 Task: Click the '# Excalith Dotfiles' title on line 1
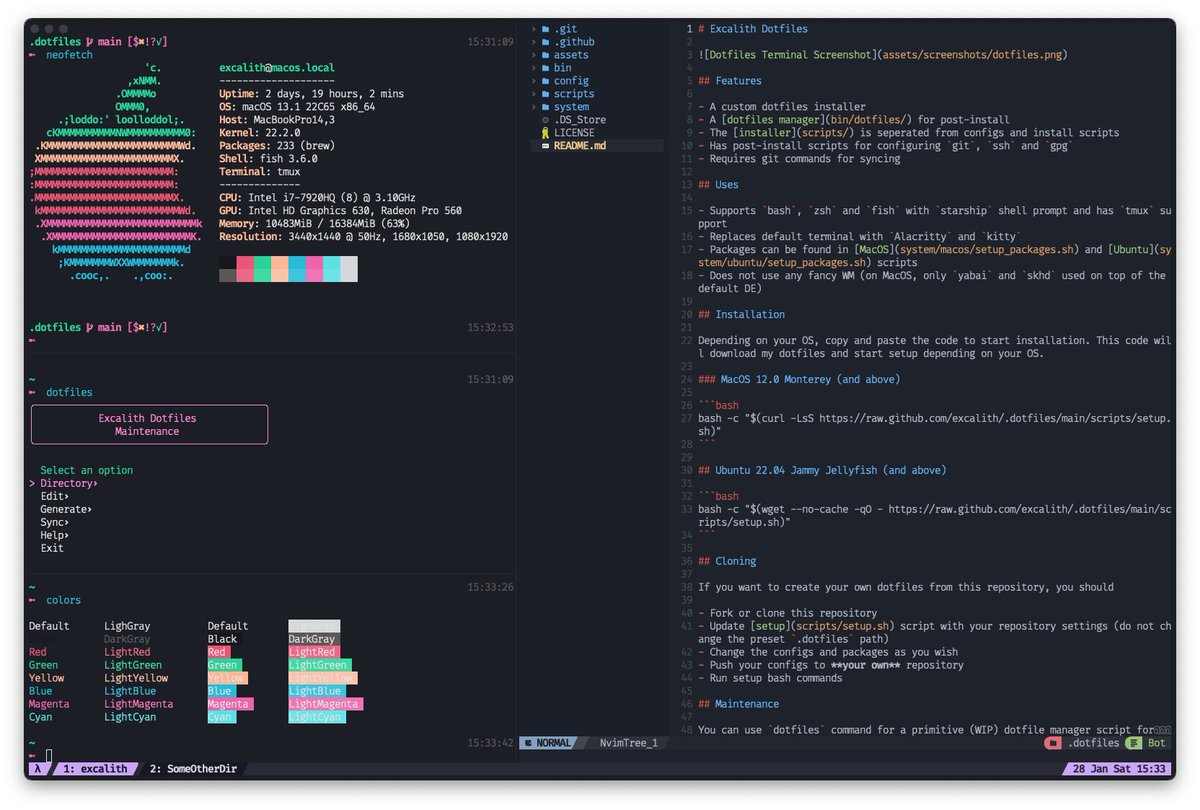pos(753,29)
